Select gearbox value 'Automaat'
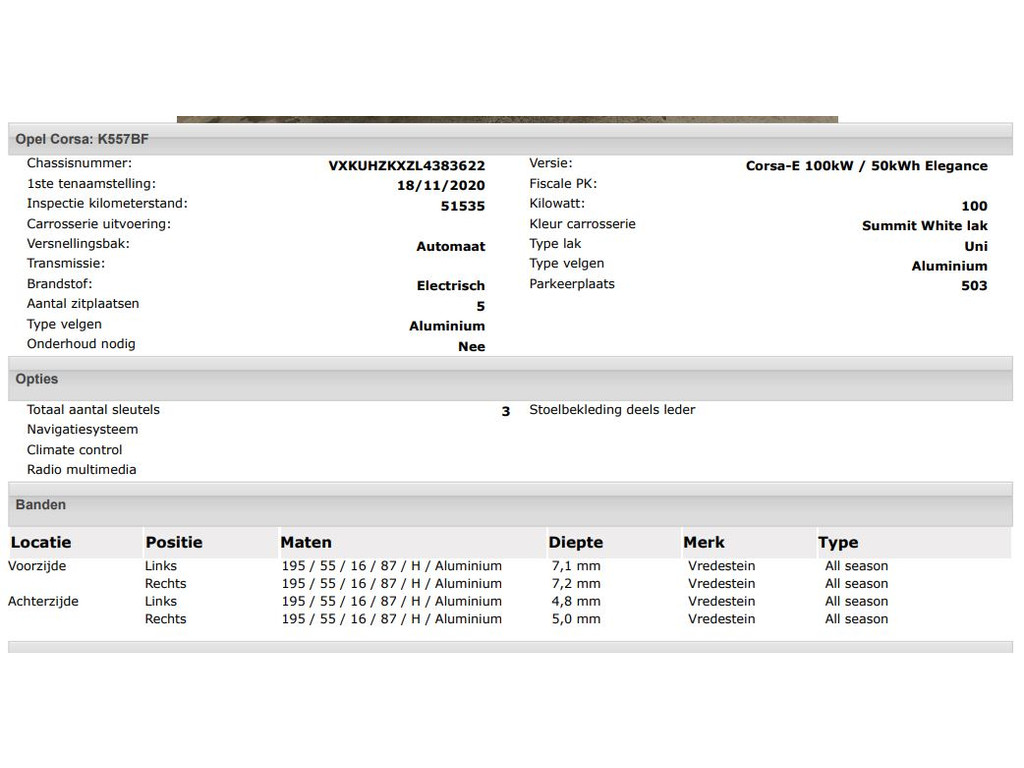Image resolution: width=1024 pixels, height=768 pixels. (x=451, y=247)
